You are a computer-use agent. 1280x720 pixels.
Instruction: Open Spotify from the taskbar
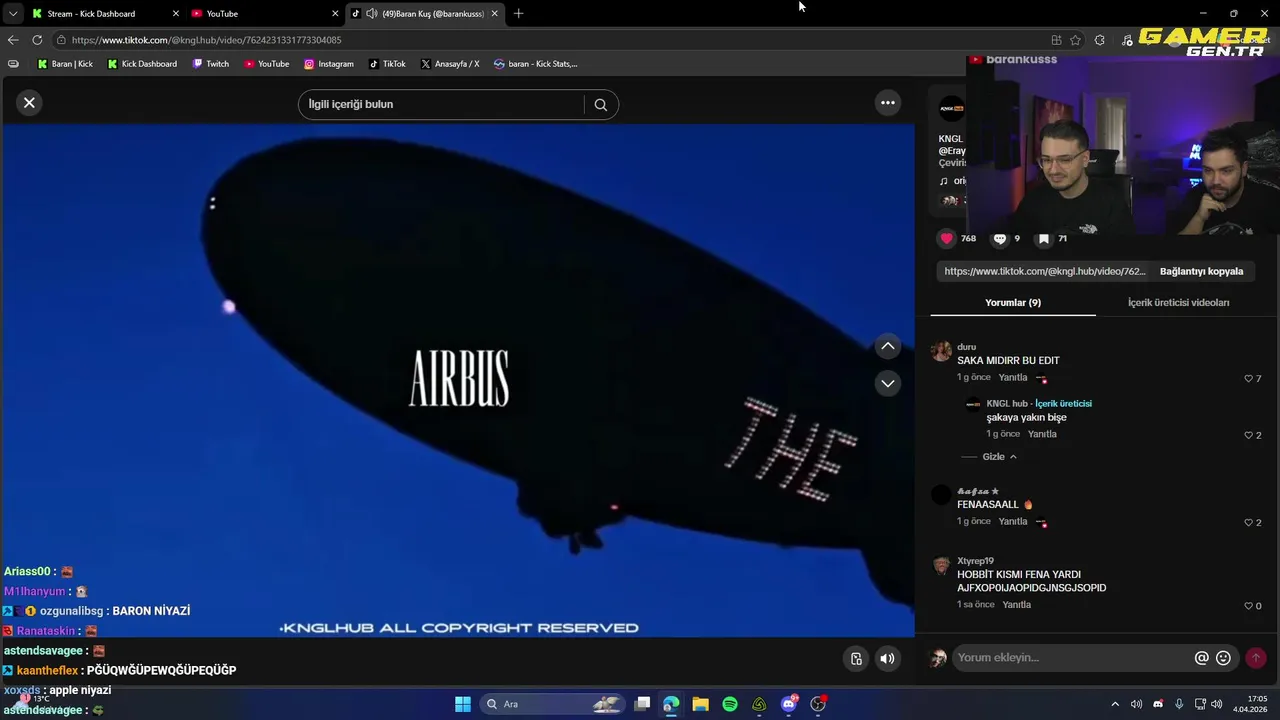pos(730,704)
